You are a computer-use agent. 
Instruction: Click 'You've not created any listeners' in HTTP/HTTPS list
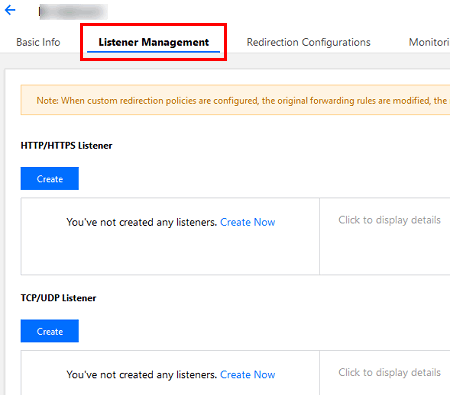142,222
